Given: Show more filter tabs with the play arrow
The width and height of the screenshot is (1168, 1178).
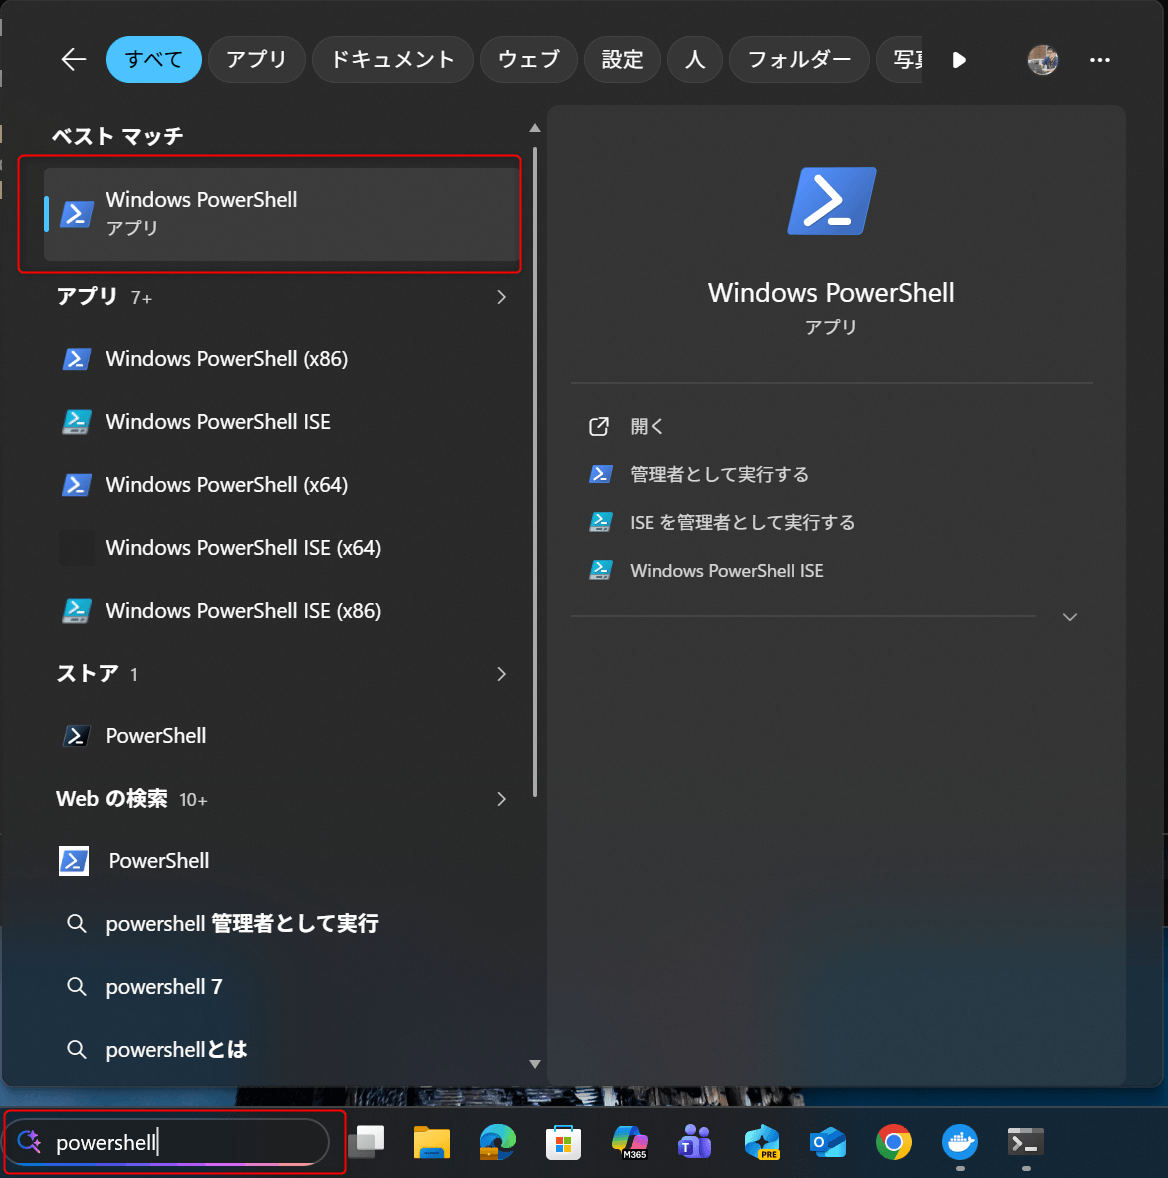Looking at the screenshot, I should click(x=958, y=60).
